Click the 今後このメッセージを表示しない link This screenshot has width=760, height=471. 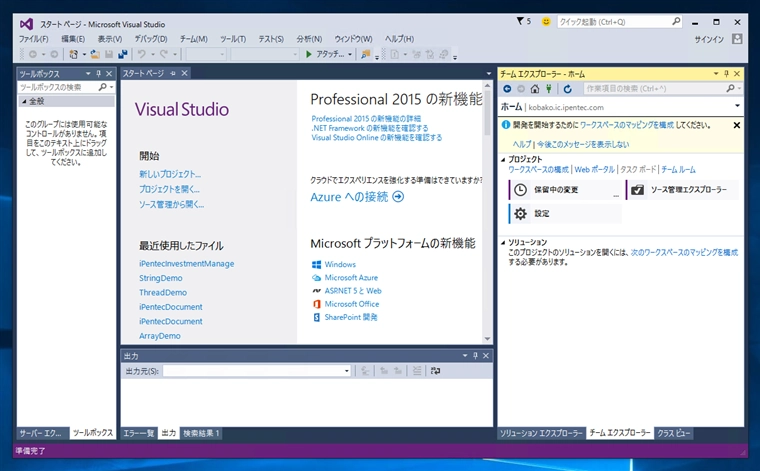click(583, 144)
